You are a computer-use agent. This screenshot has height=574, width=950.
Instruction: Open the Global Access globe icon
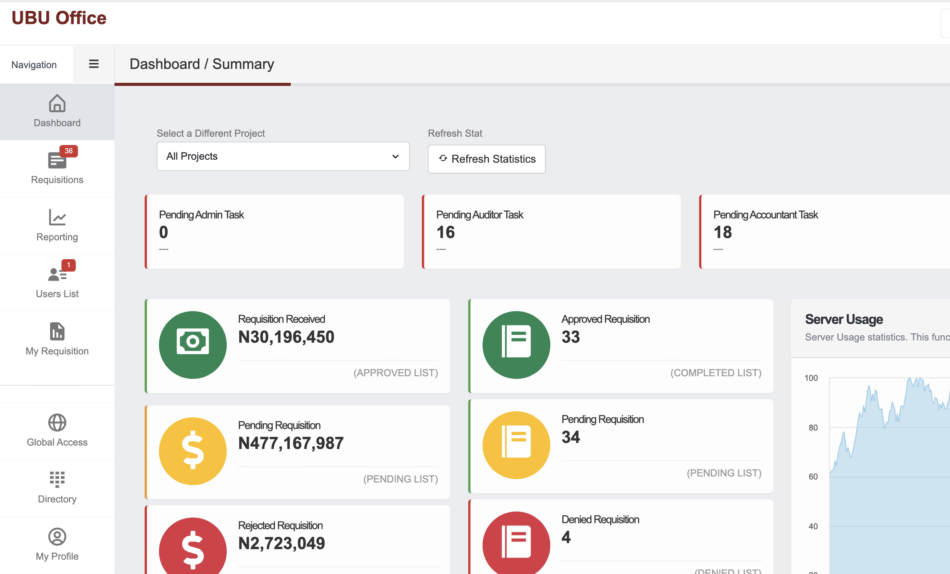tap(57, 423)
